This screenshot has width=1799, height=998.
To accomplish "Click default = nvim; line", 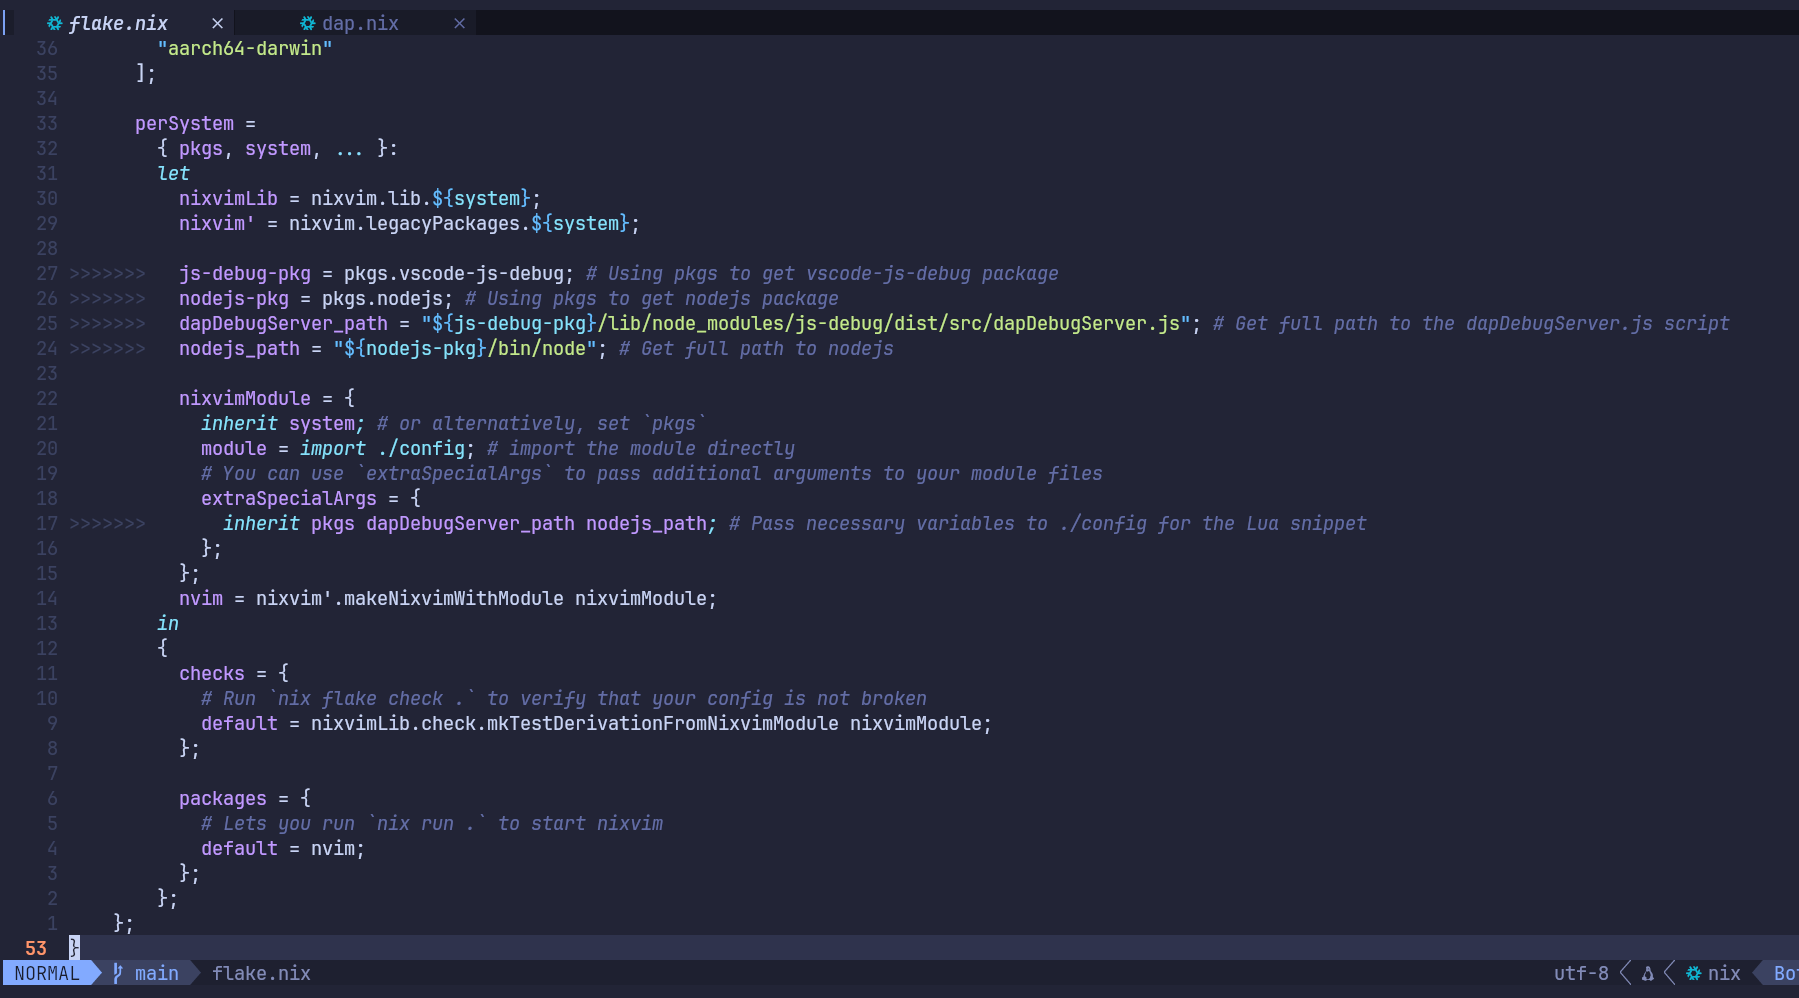I will tap(283, 848).
